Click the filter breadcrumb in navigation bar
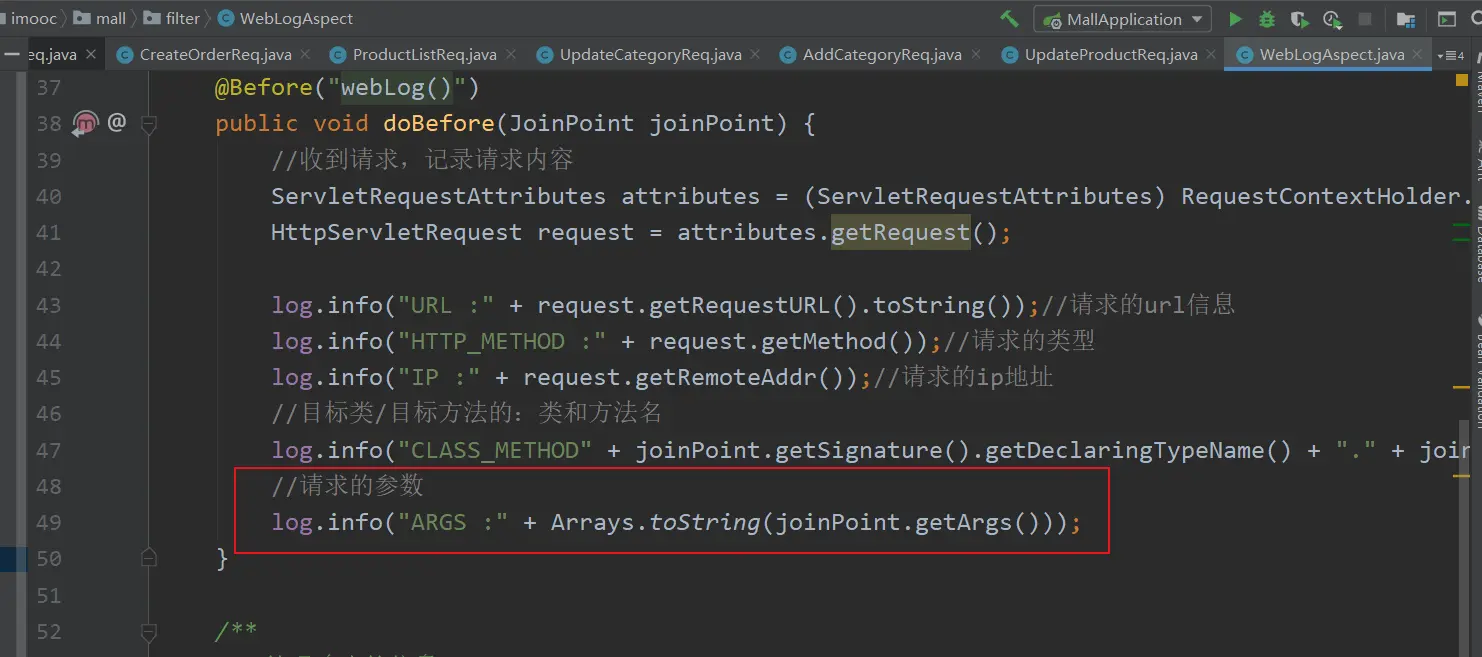This screenshot has height=657, width=1482. click(182, 19)
